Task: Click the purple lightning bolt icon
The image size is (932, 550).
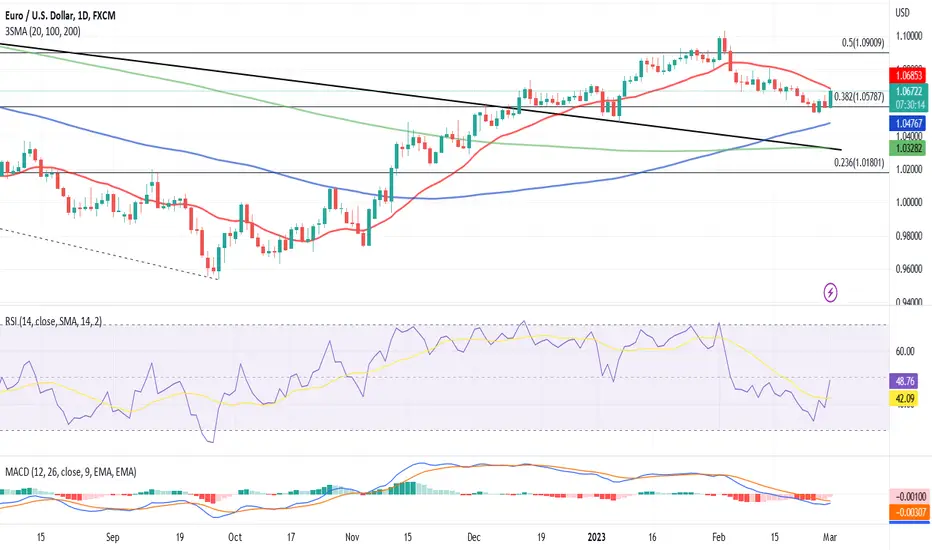Action: [x=830, y=292]
